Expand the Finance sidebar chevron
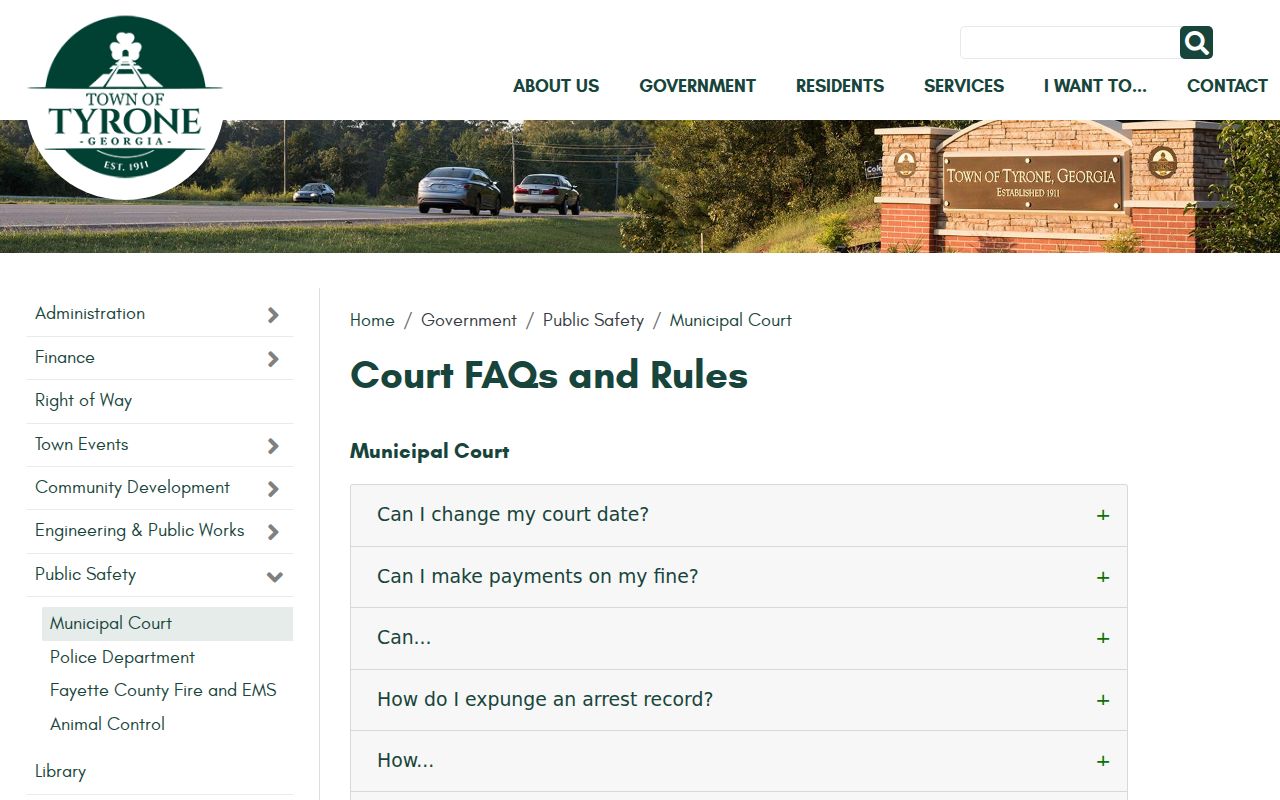This screenshot has height=800, width=1280. [x=273, y=359]
